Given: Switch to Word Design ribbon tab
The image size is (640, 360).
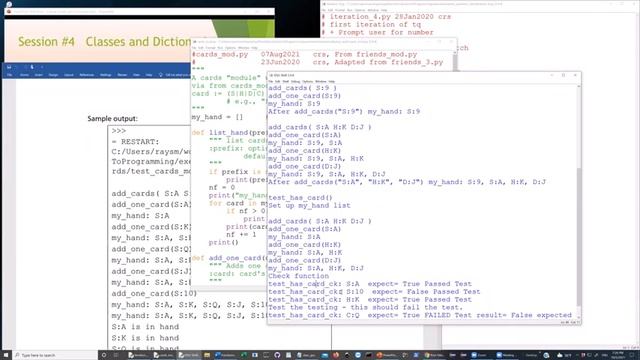Looking at the screenshot, I should [53, 75].
